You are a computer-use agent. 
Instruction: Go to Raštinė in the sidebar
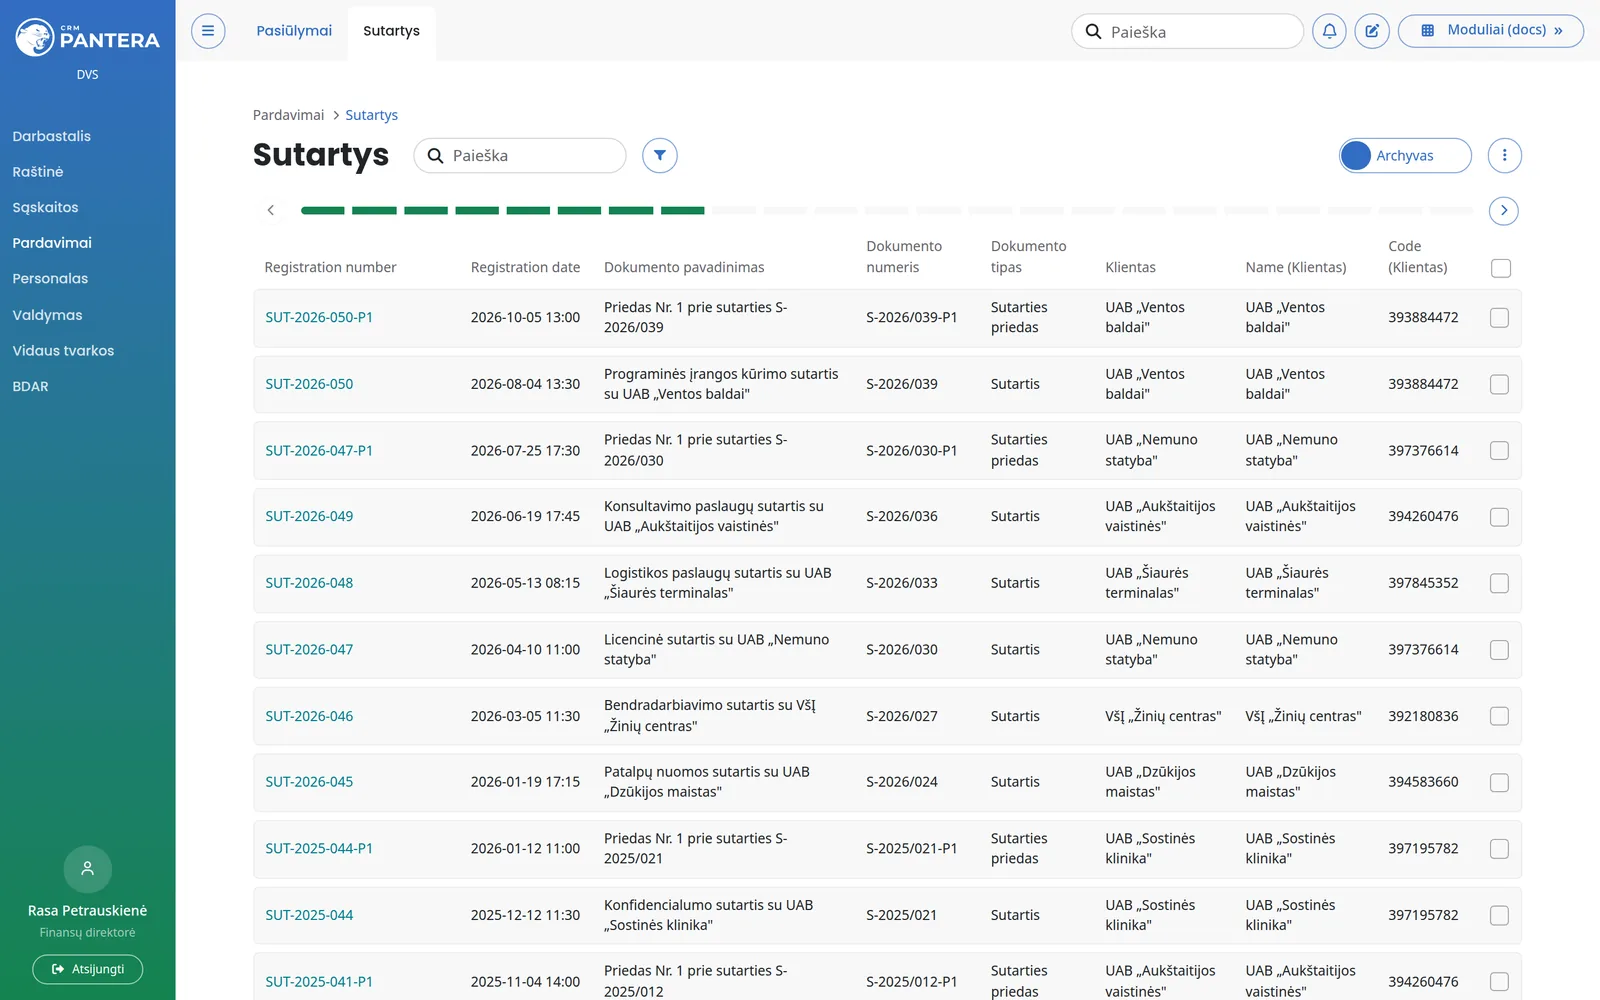tap(38, 172)
